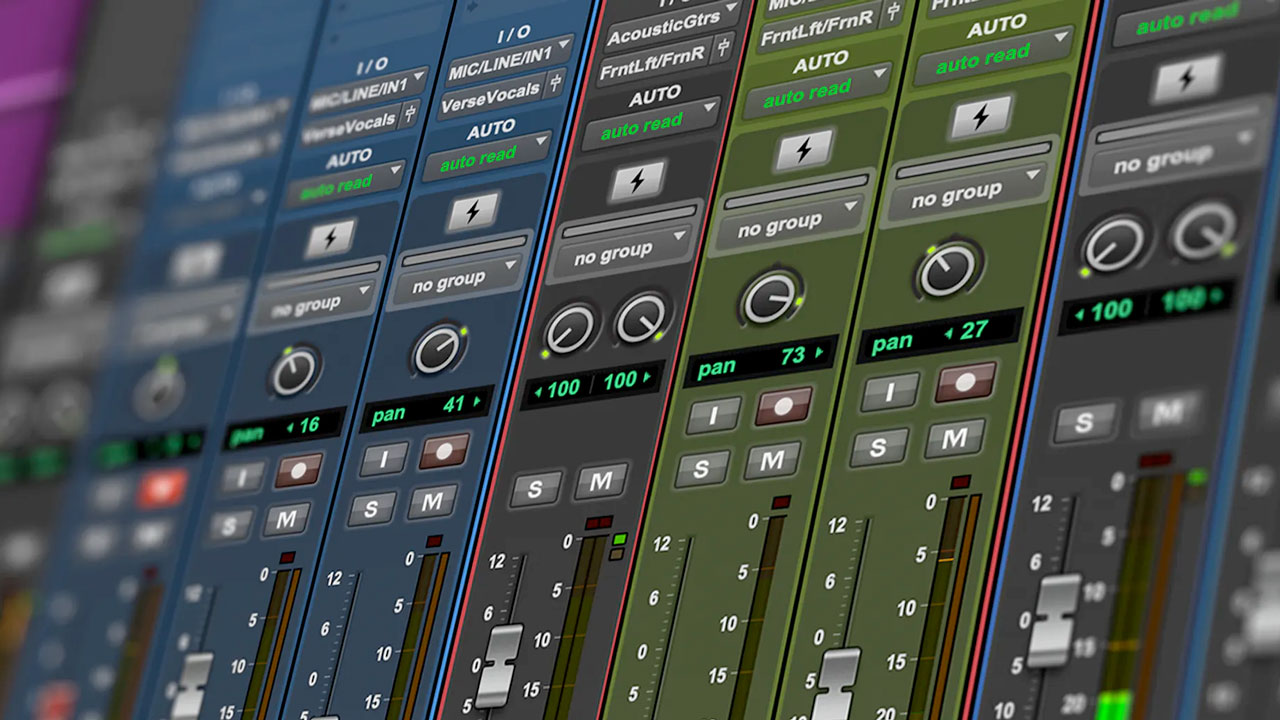Solo the pan 73 channel
Screen dimensions: 1280x720
[x=702, y=468]
